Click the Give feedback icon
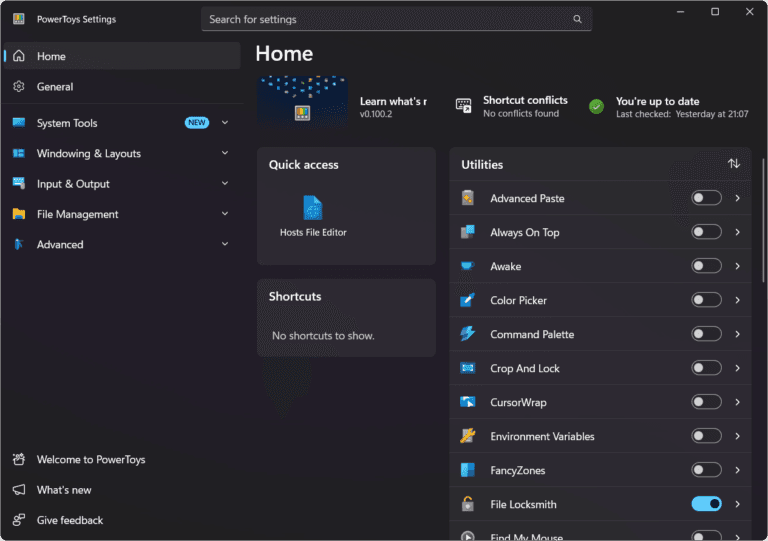Image resolution: width=768 pixels, height=541 pixels. coord(19,520)
